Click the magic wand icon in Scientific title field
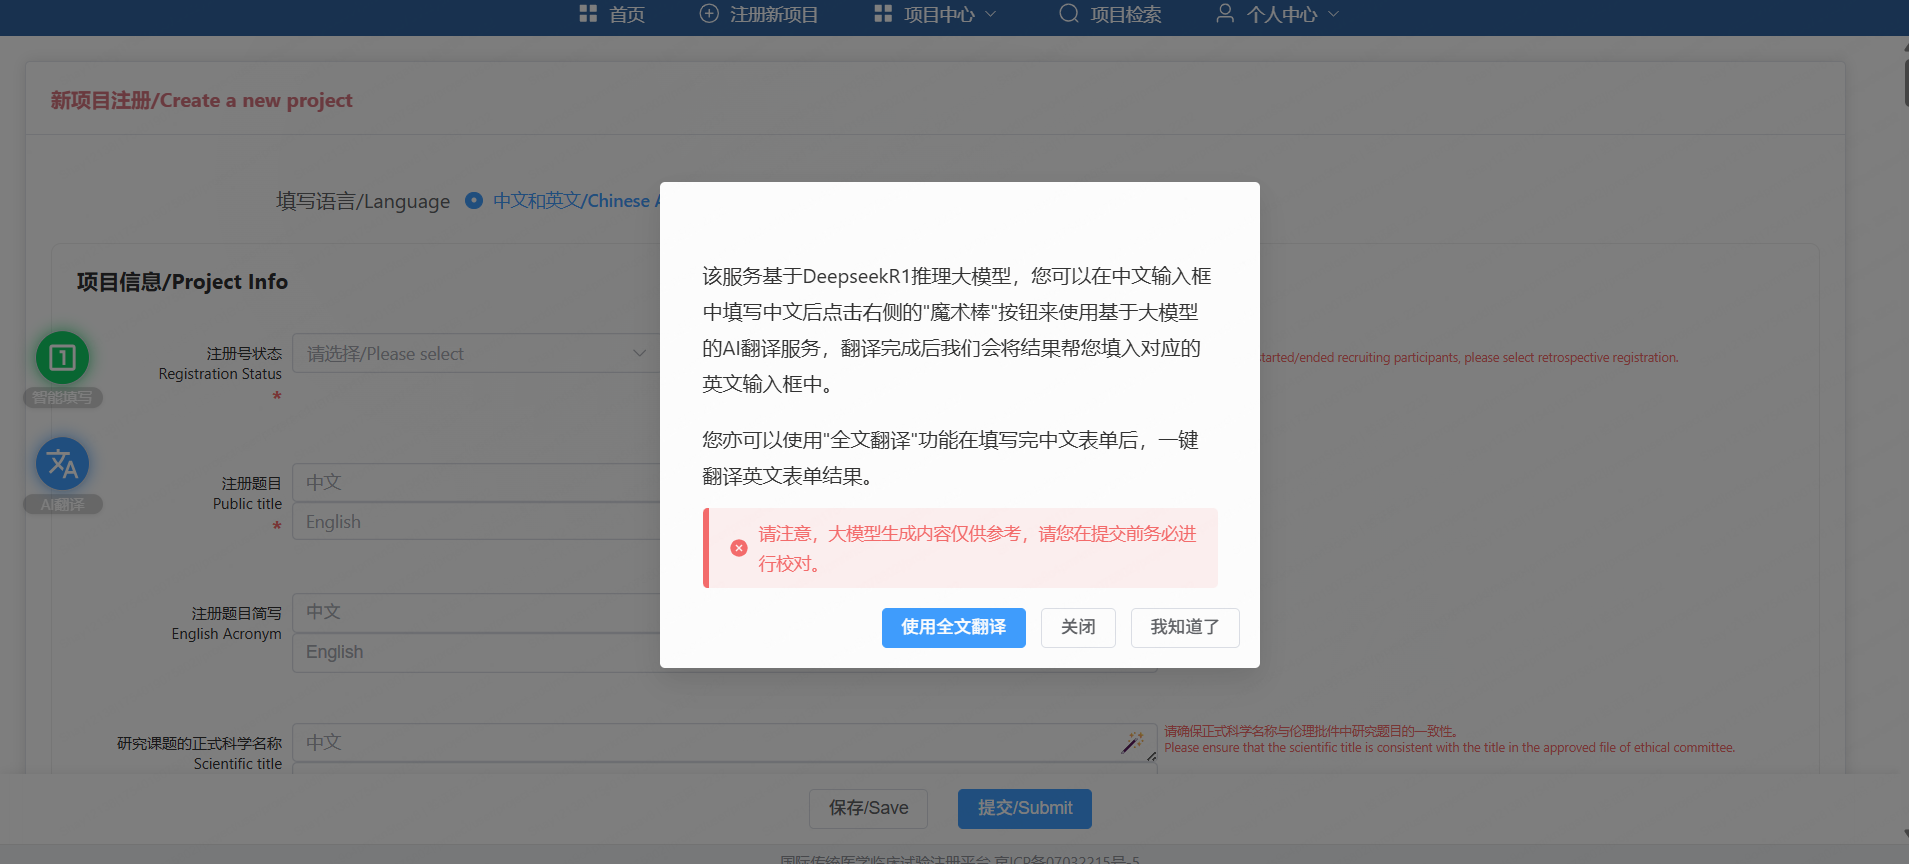This screenshot has width=1909, height=864. click(1132, 742)
